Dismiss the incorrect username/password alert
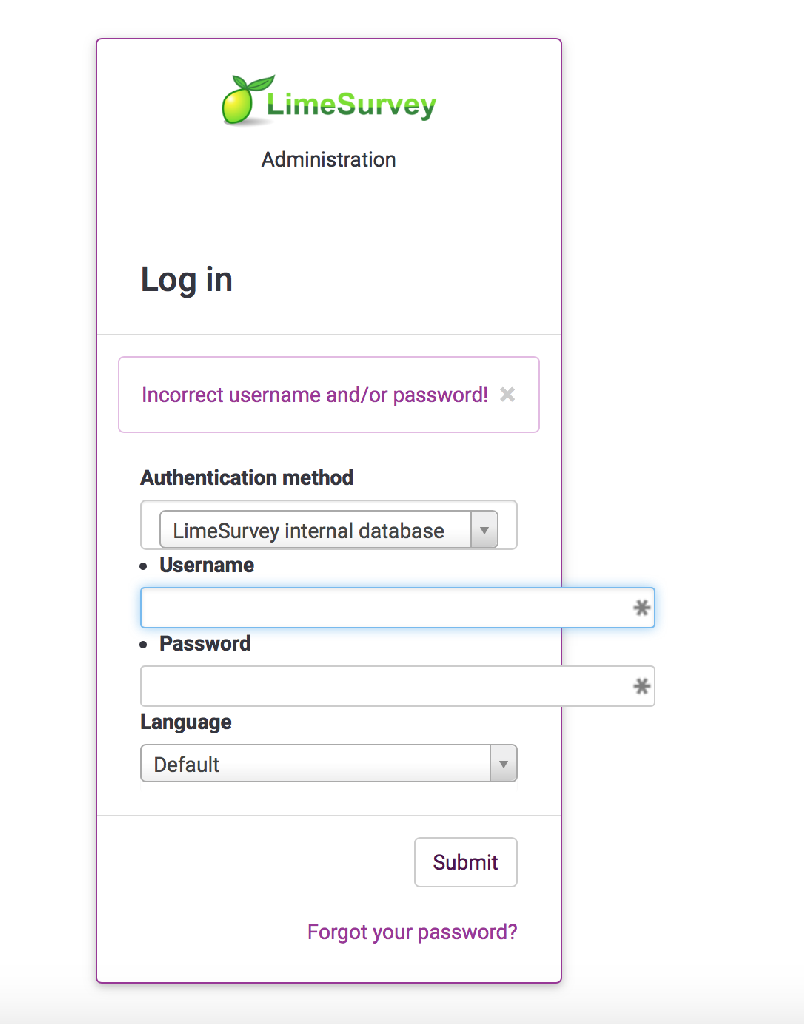Viewport: 804px width, 1024px height. click(507, 394)
